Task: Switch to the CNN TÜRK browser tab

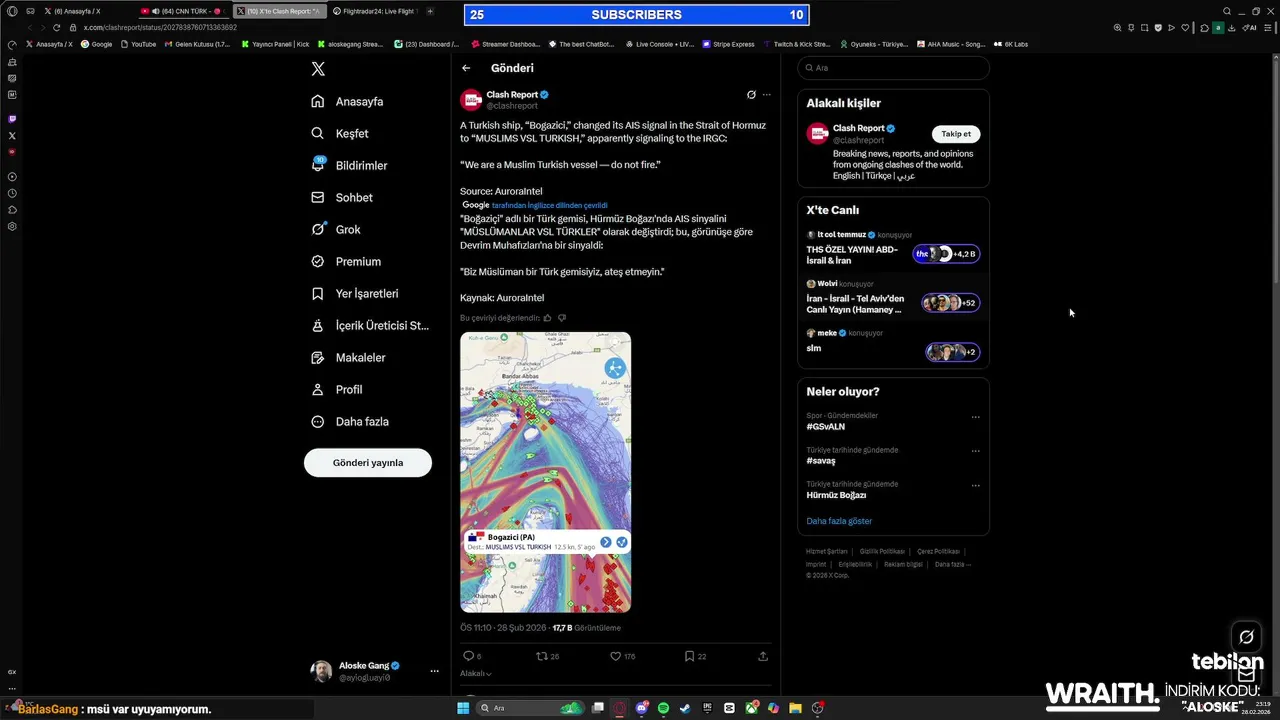Action: (182, 11)
